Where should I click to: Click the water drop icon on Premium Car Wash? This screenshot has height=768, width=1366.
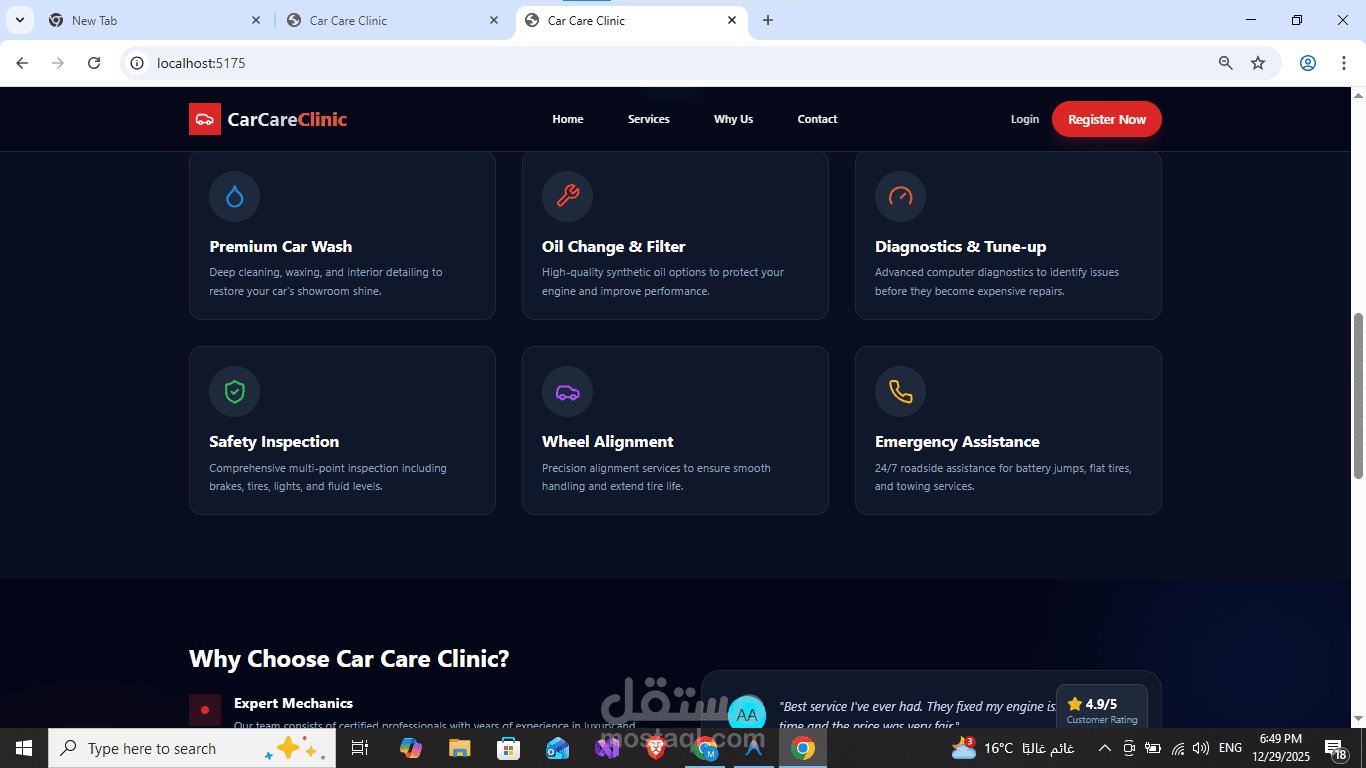pyautogui.click(x=234, y=196)
